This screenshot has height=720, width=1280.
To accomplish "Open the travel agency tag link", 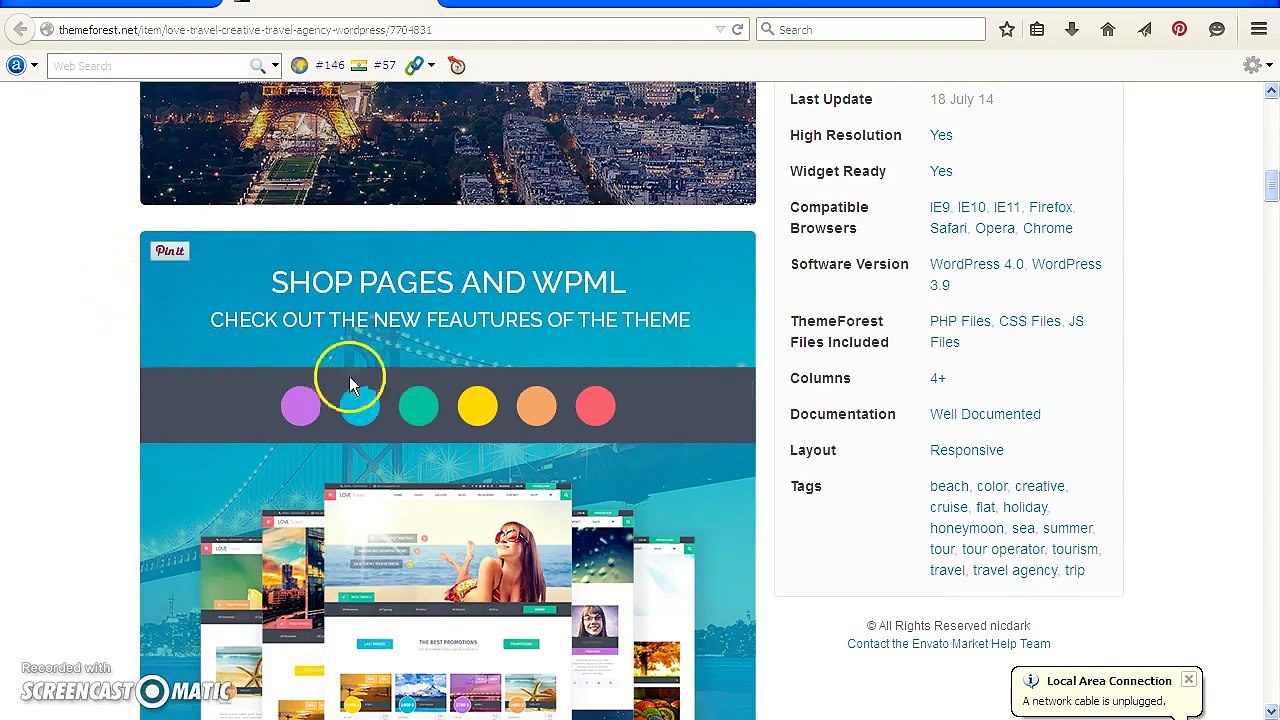I will [1015, 570].
